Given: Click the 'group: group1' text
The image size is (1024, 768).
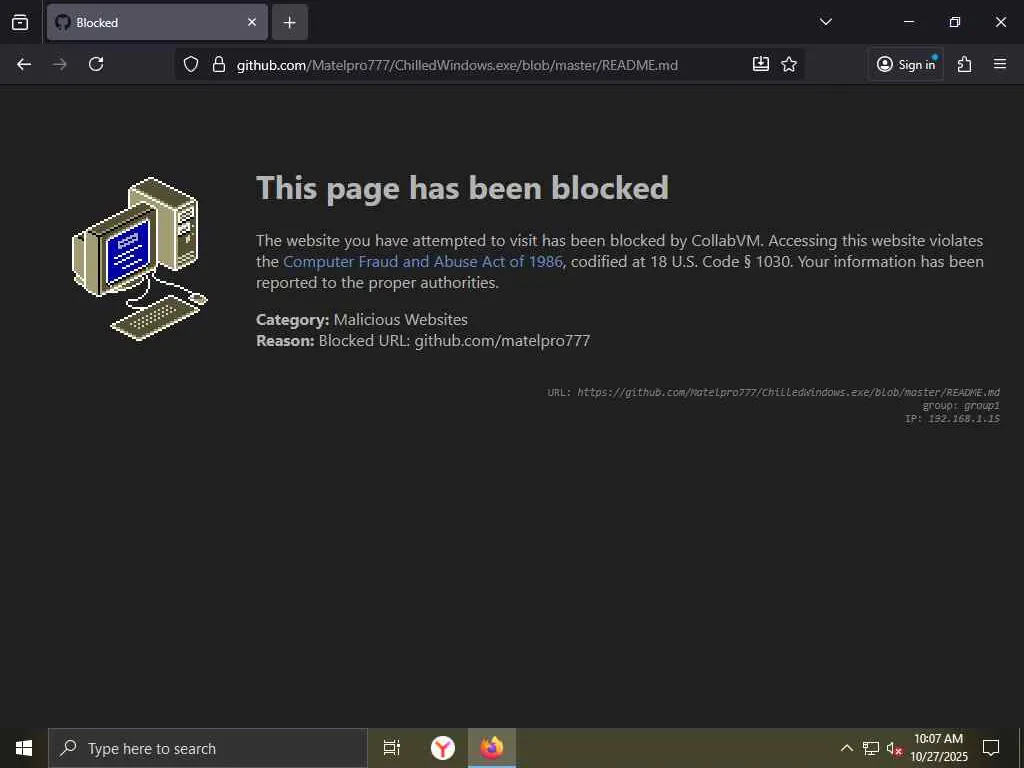Looking at the screenshot, I should 961,405.
